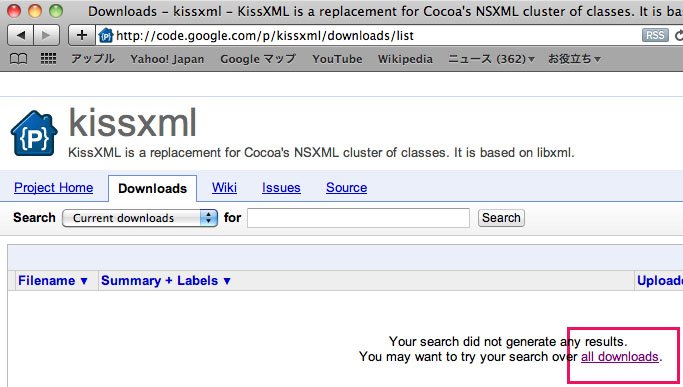This screenshot has width=683, height=387.
Task: Open the Yahoo! Japan bookmark
Action: pos(167,59)
